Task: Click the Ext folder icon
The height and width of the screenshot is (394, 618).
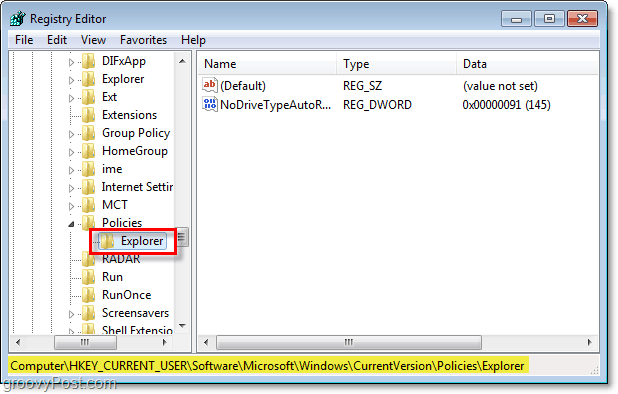Action: pyautogui.click(x=88, y=97)
